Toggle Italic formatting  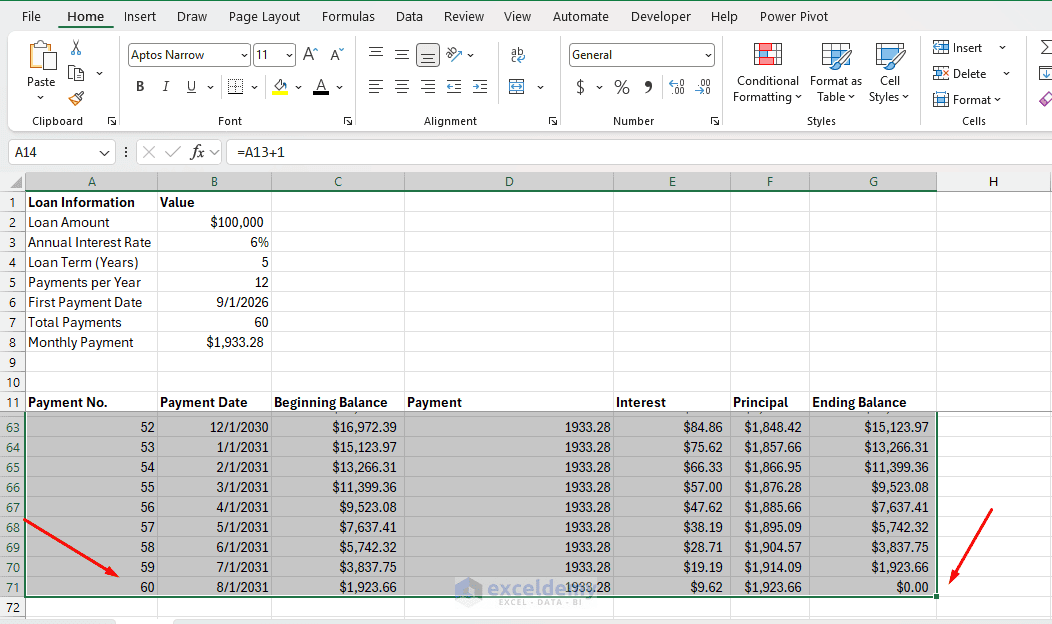166,87
